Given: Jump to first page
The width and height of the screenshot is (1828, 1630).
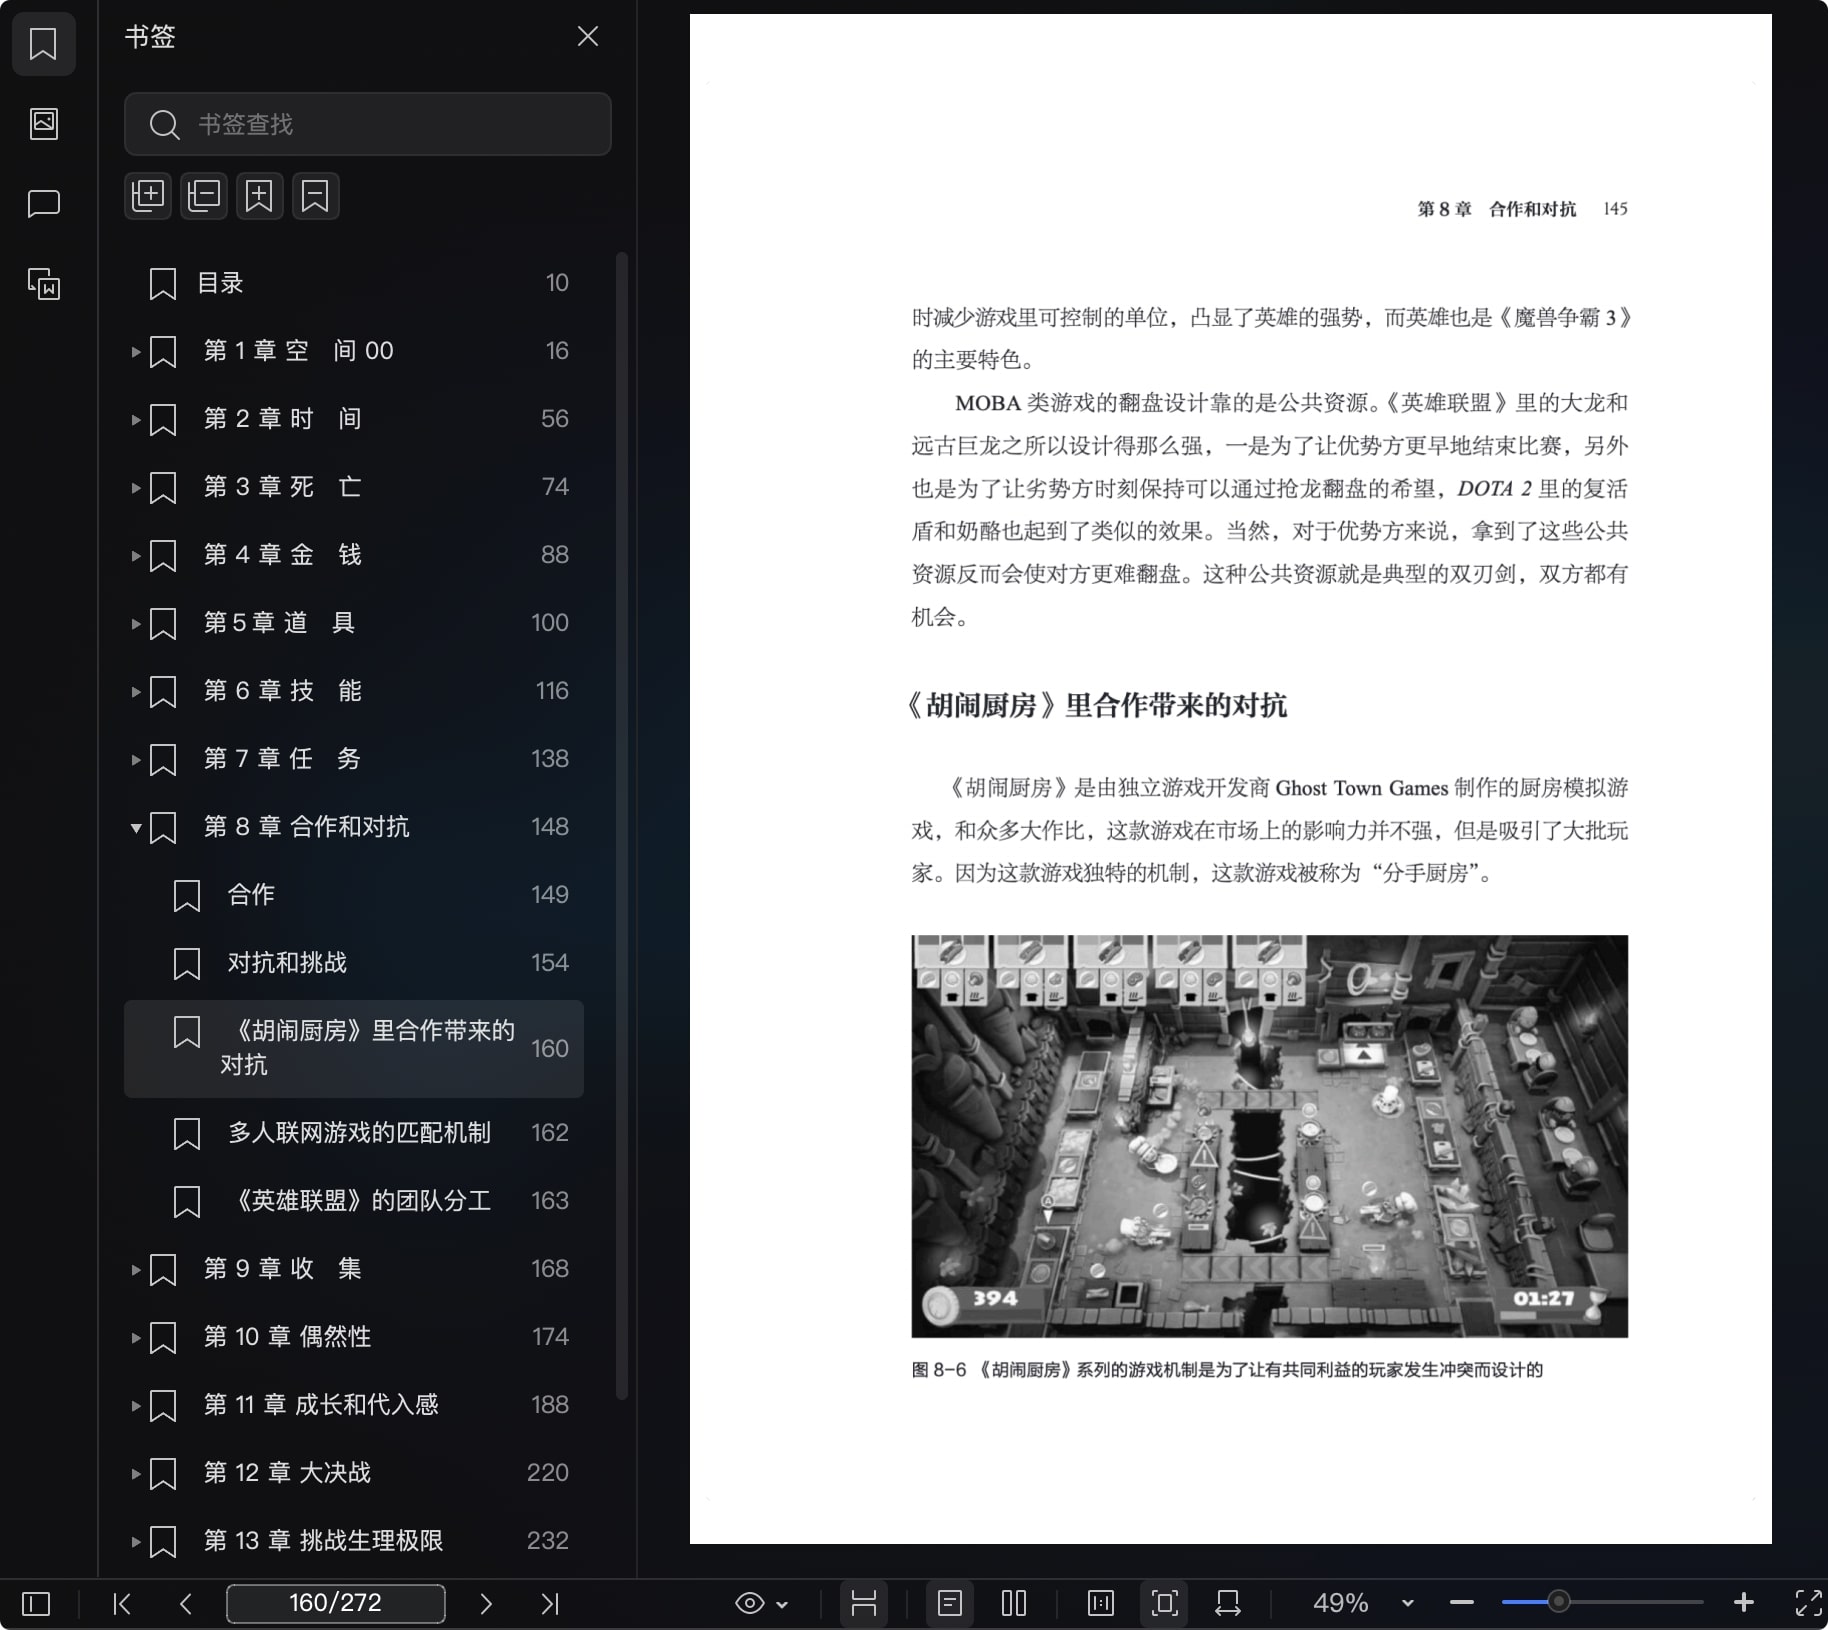Looking at the screenshot, I should [122, 1604].
